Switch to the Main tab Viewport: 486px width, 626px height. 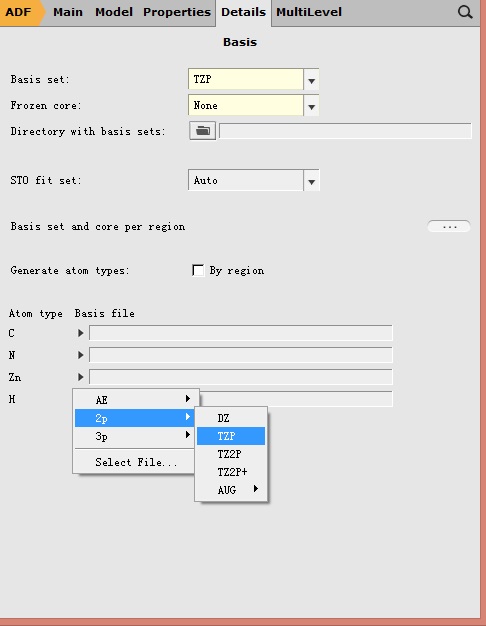click(x=68, y=12)
